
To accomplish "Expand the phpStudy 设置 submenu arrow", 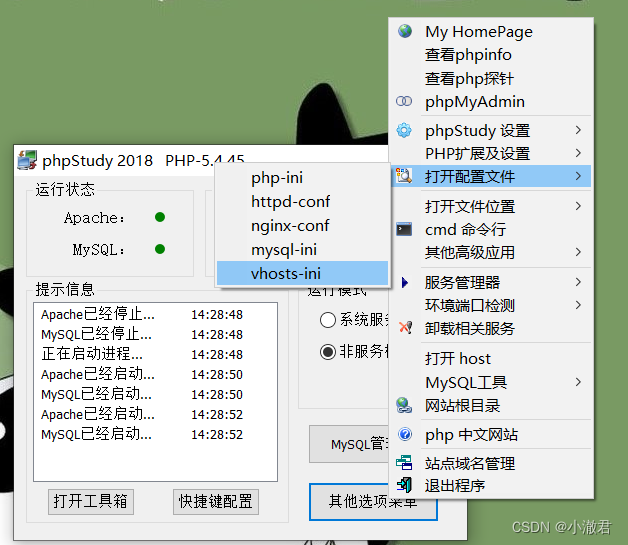I will (578, 130).
